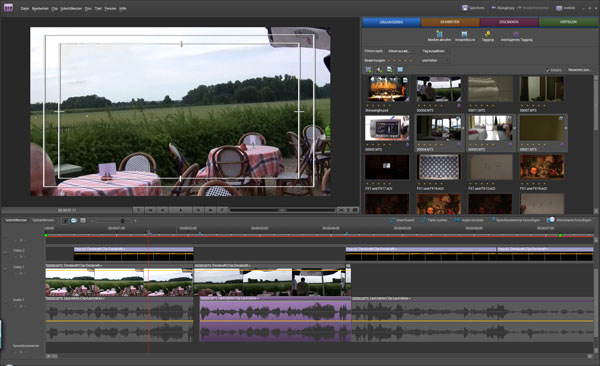This screenshot has width=600, height=366.
Task: Expand the Audio 1 track
Action: pyautogui.click(x=5, y=302)
